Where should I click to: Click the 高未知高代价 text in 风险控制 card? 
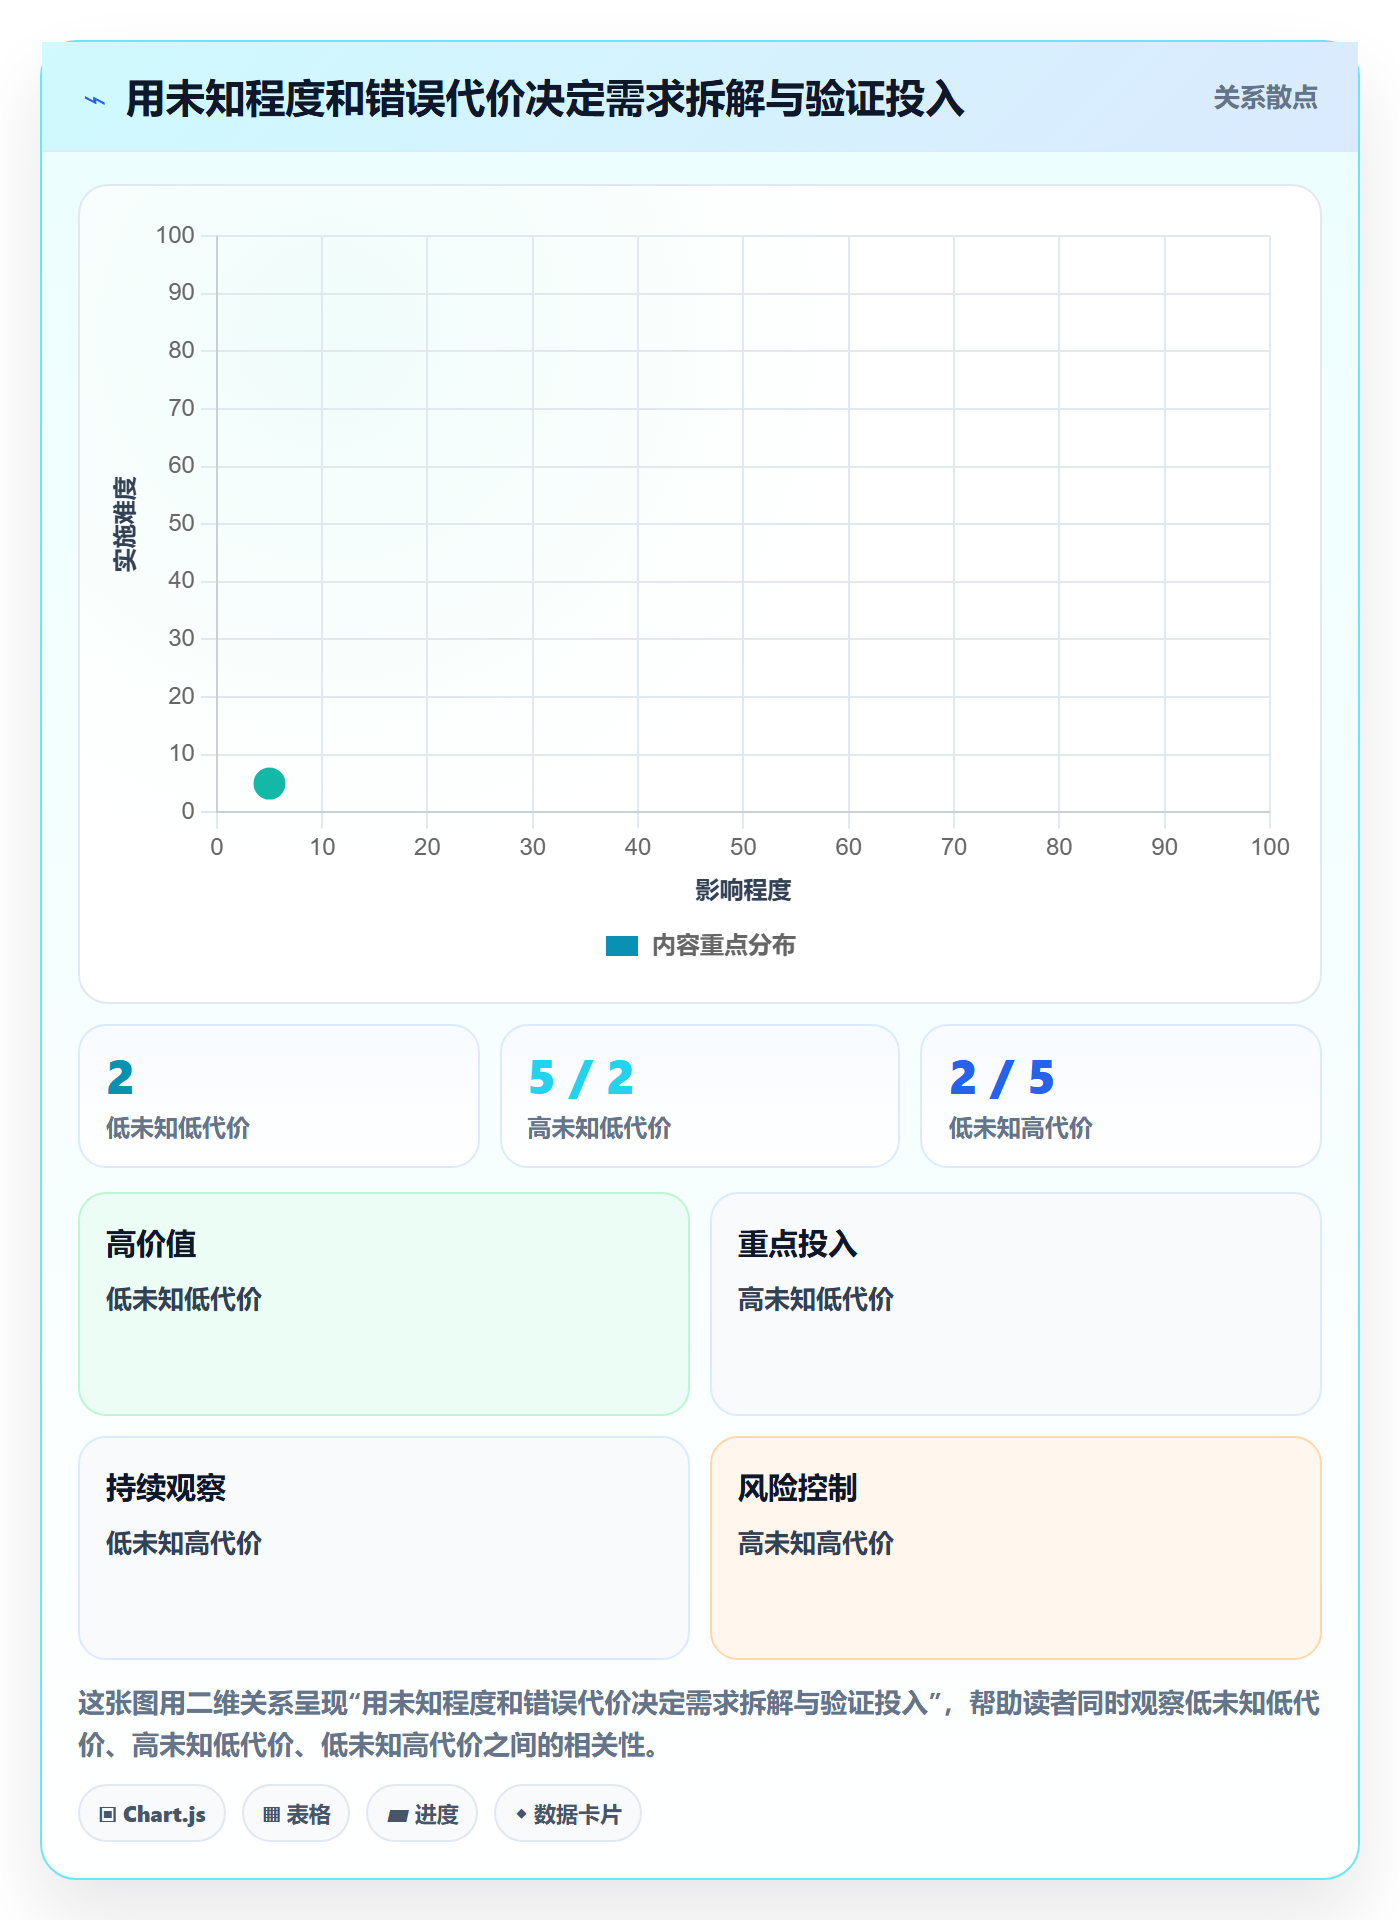coord(816,1543)
